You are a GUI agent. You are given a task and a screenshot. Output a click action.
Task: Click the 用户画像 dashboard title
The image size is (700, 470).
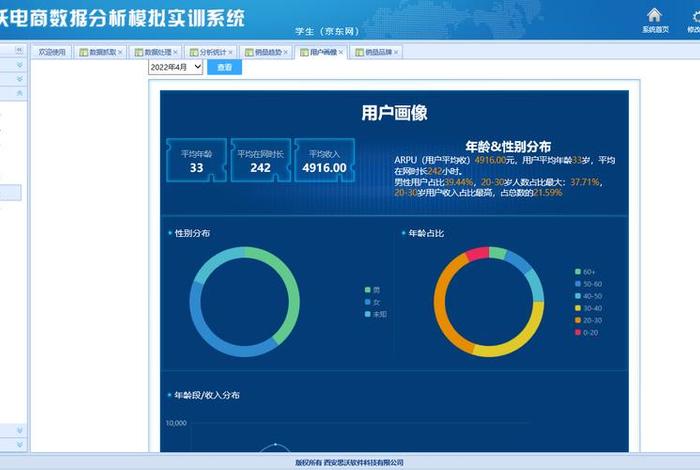[x=395, y=113]
